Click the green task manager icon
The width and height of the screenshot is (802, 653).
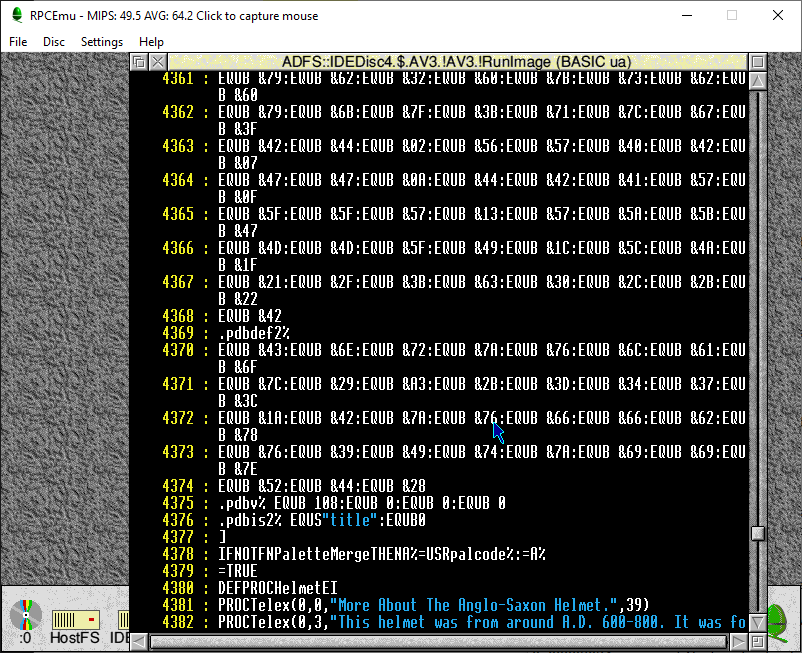point(778,620)
